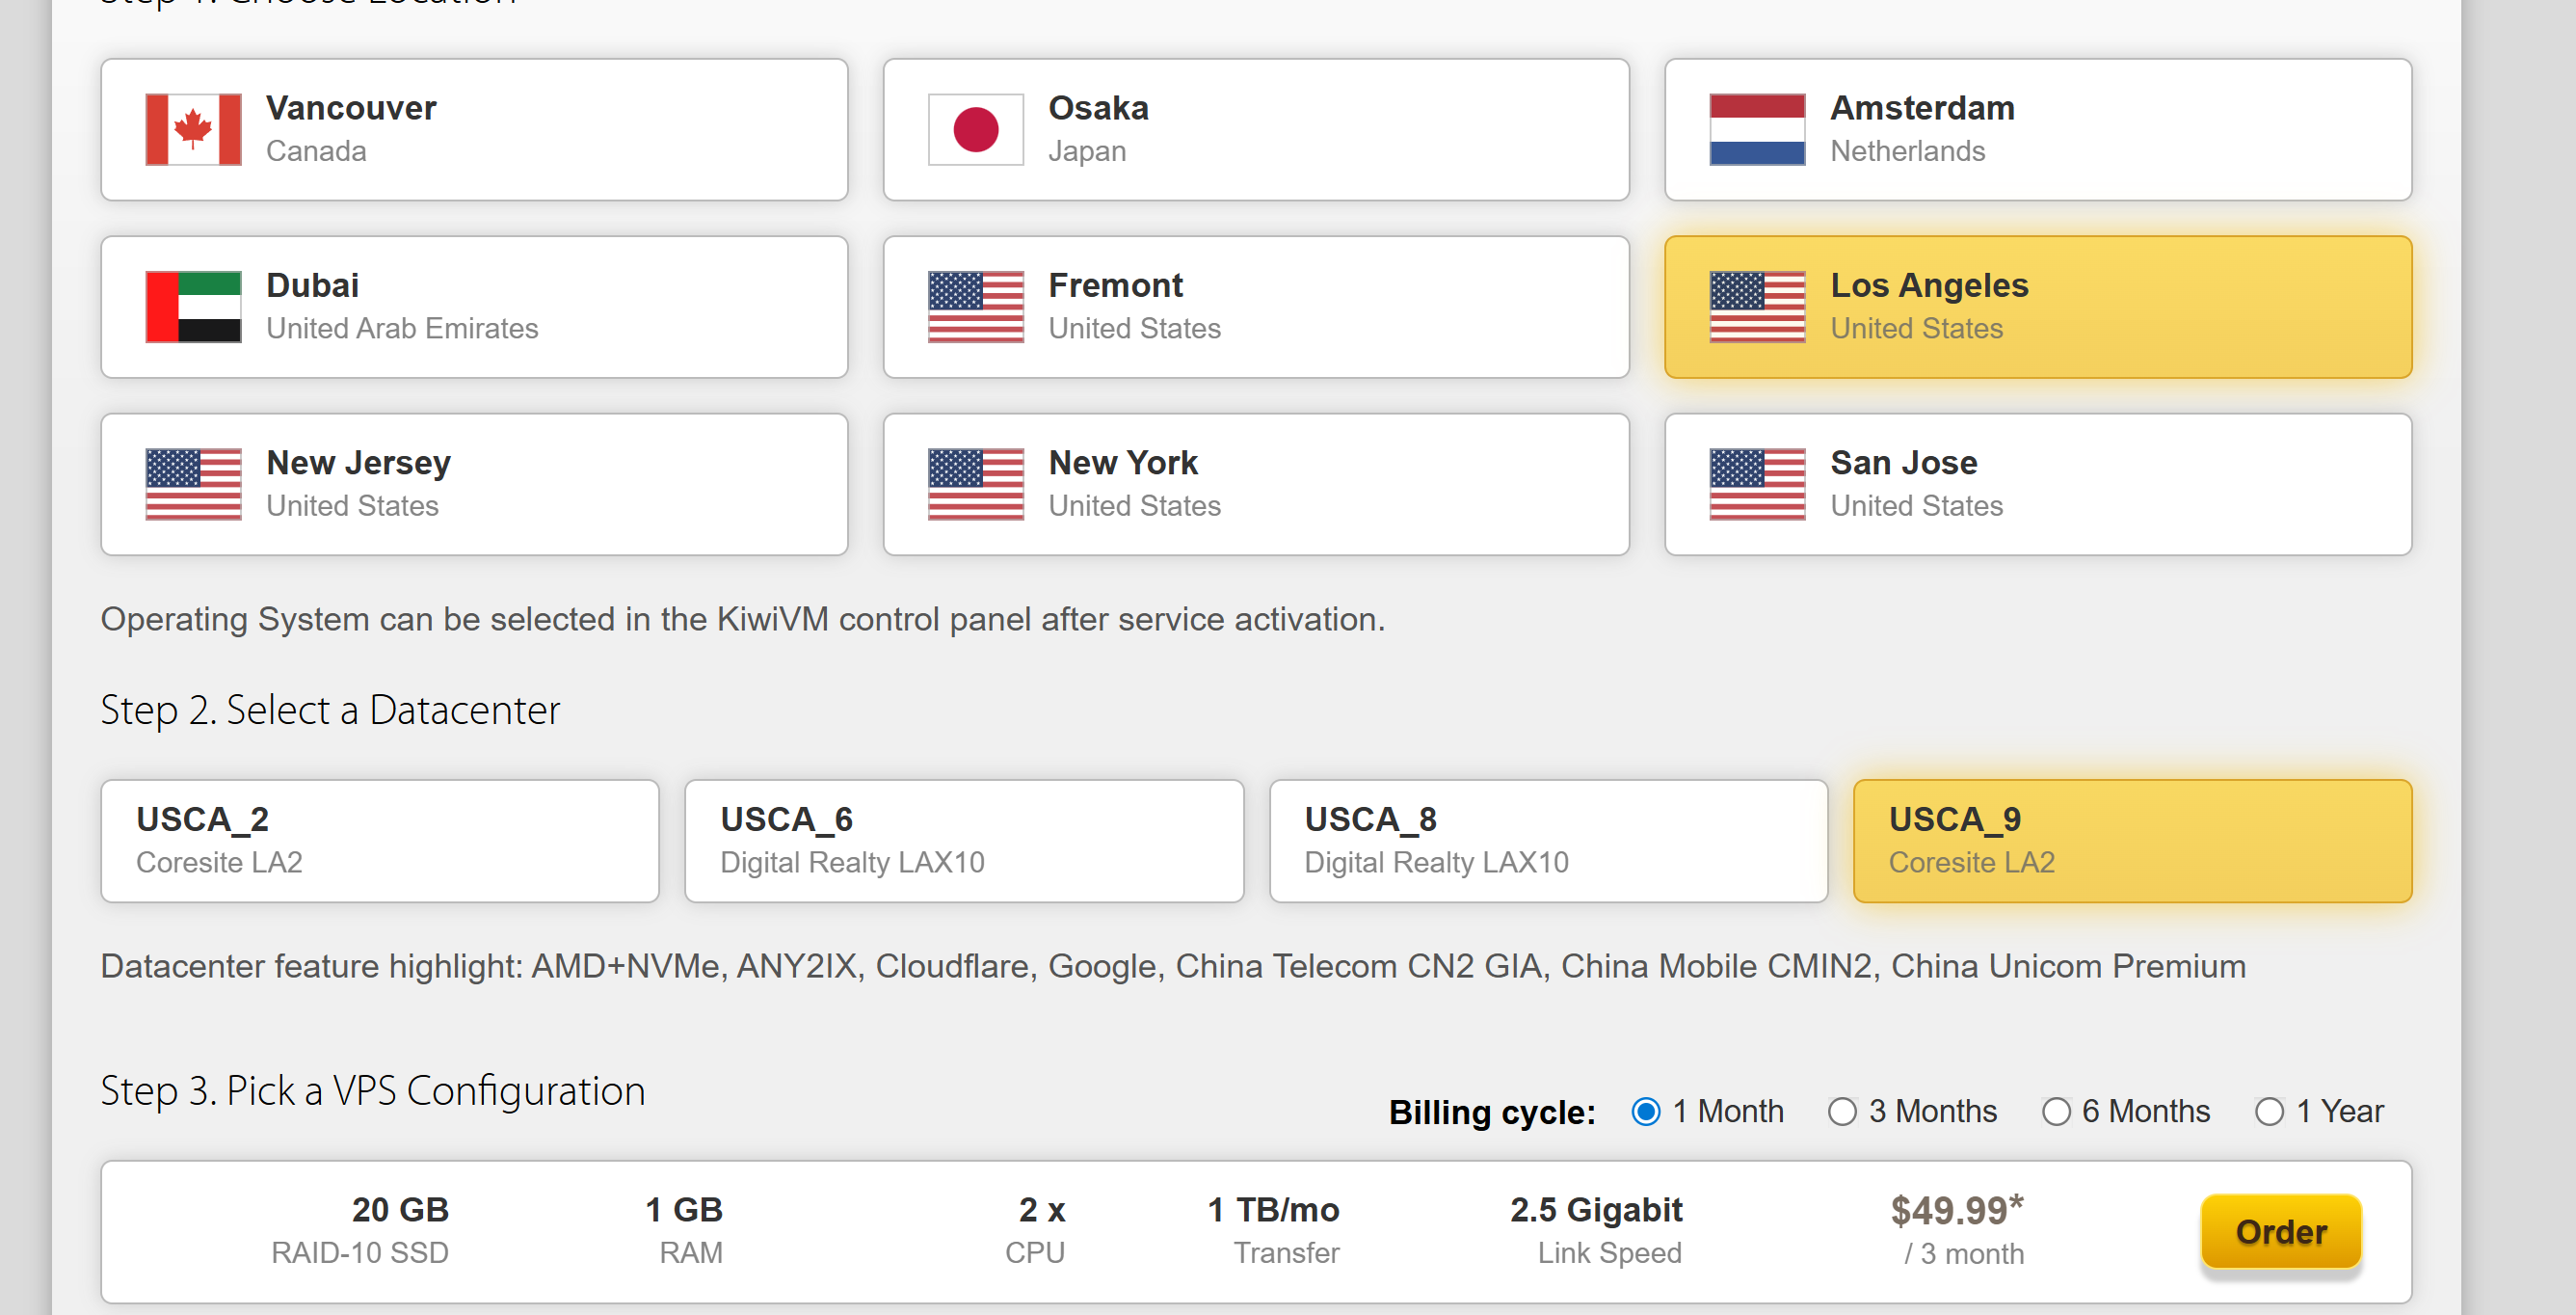Click the Japan flag icon for Osaka
The width and height of the screenshot is (2576, 1315).
click(x=975, y=129)
